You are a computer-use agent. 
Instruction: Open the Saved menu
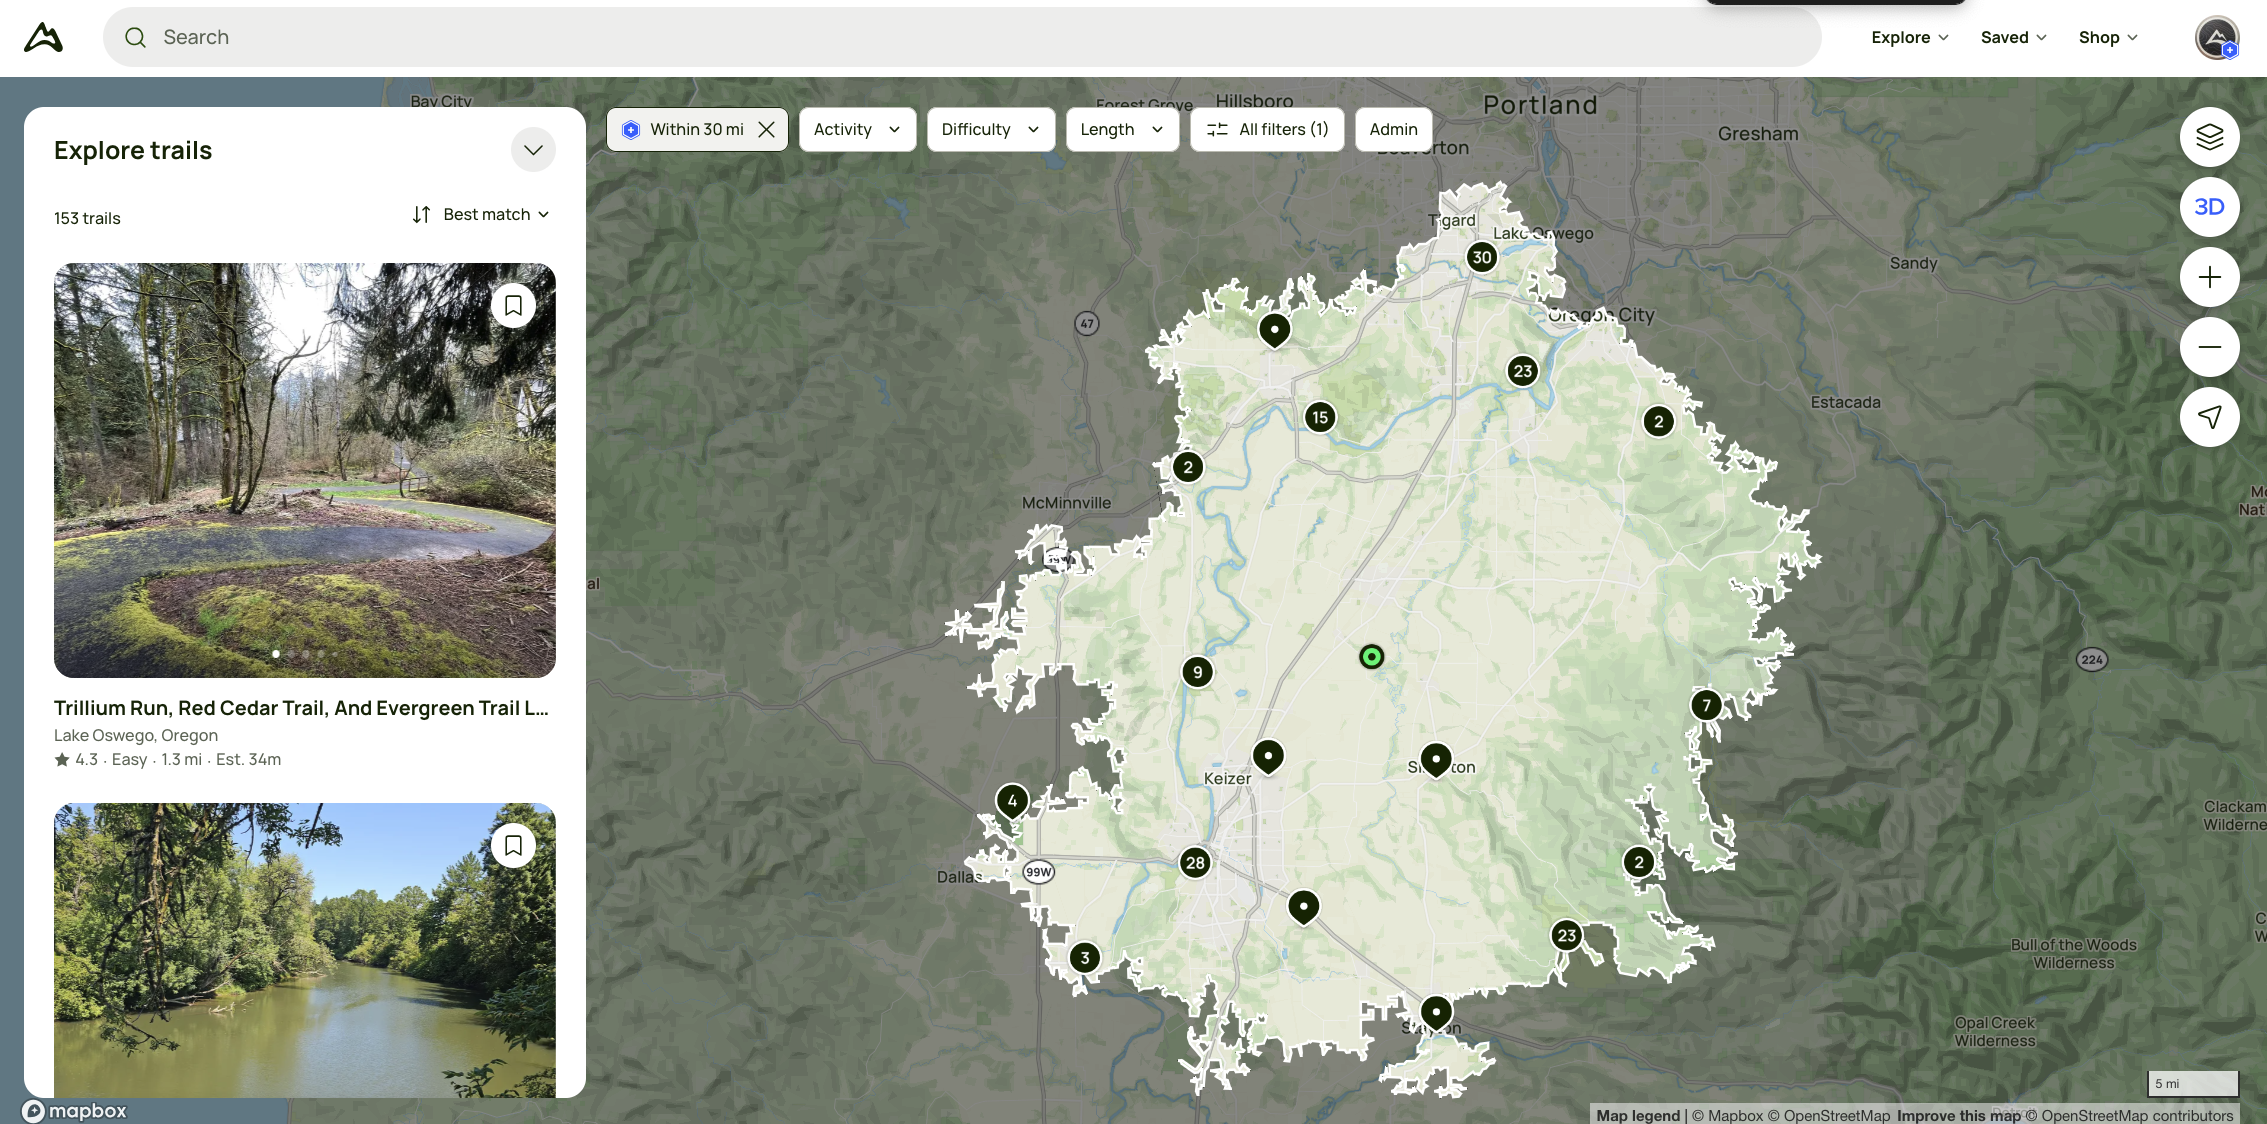coord(2013,37)
